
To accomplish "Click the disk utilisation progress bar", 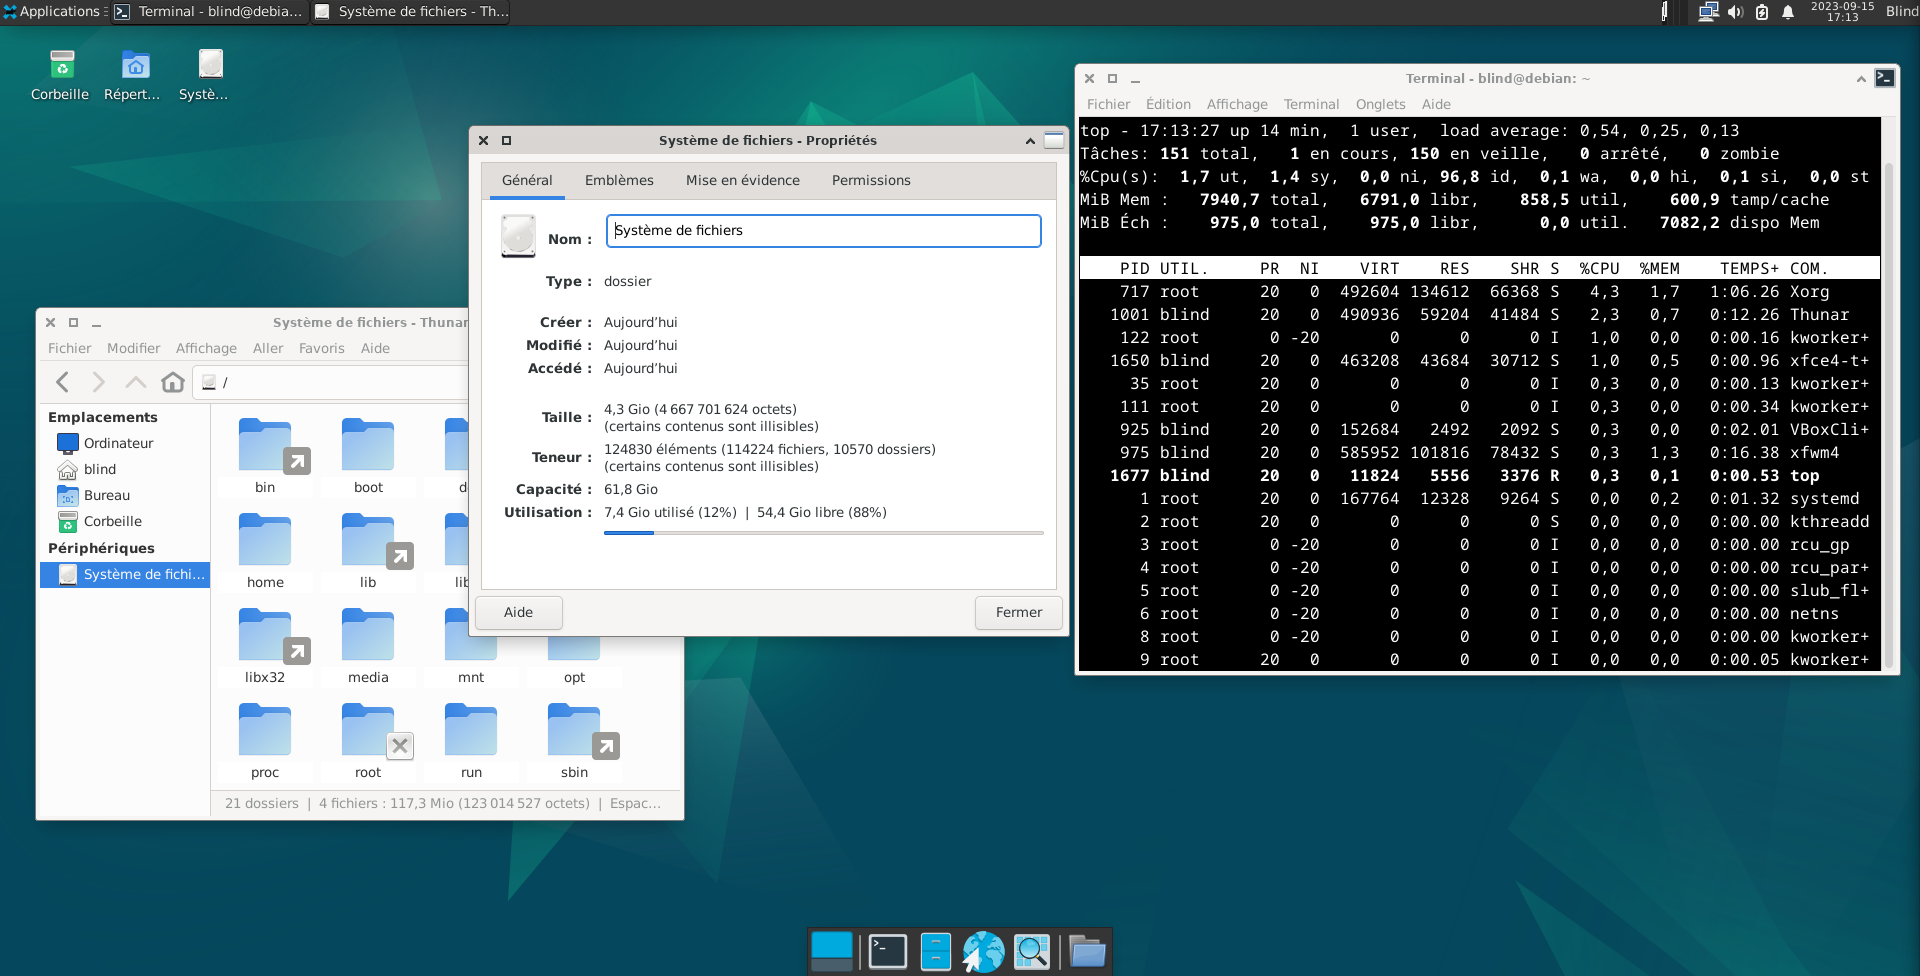I will 823,533.
